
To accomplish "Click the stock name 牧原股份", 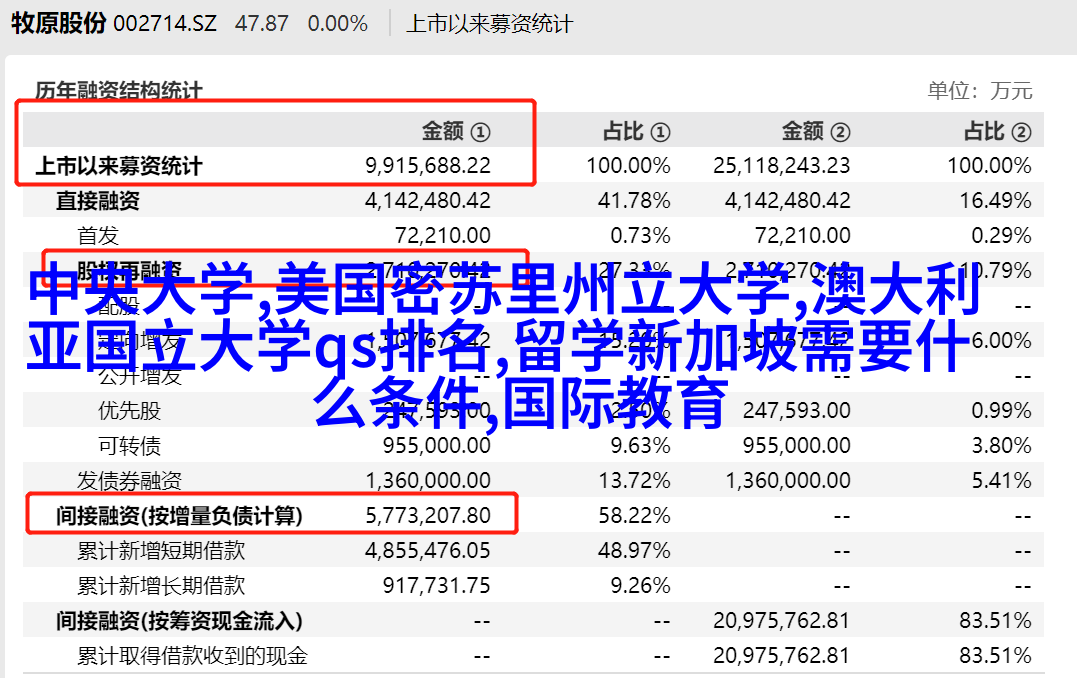I will pyautogui.click(x=59, y=23).
